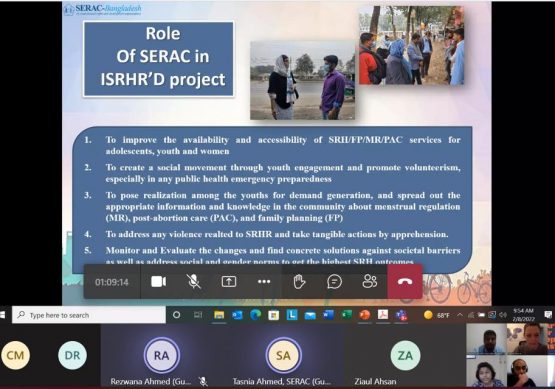
Task: Turn off the camera in the call toolbar
Action: [x=158, y=282]
